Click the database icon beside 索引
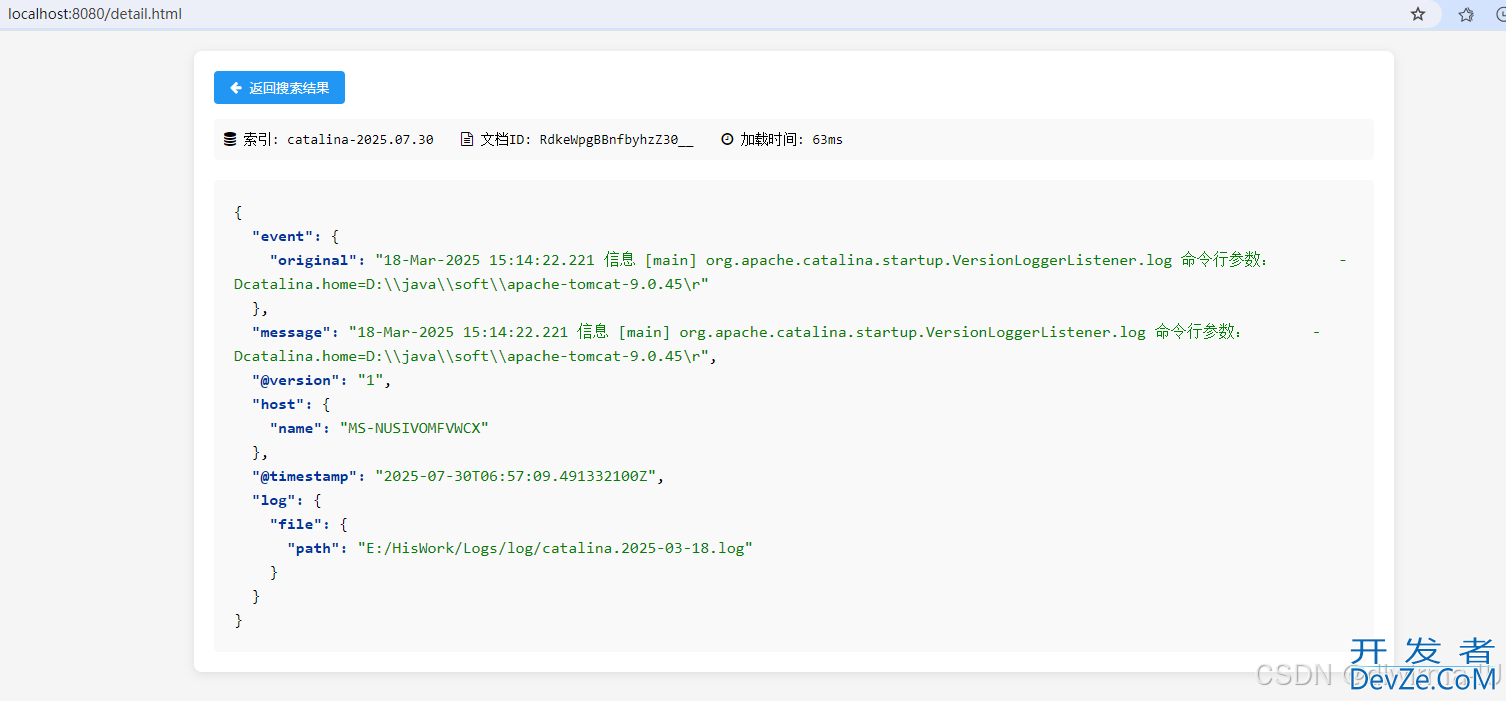Image resolution: width=1506 pixels, height=701 pixels. (x=230, y=139)
